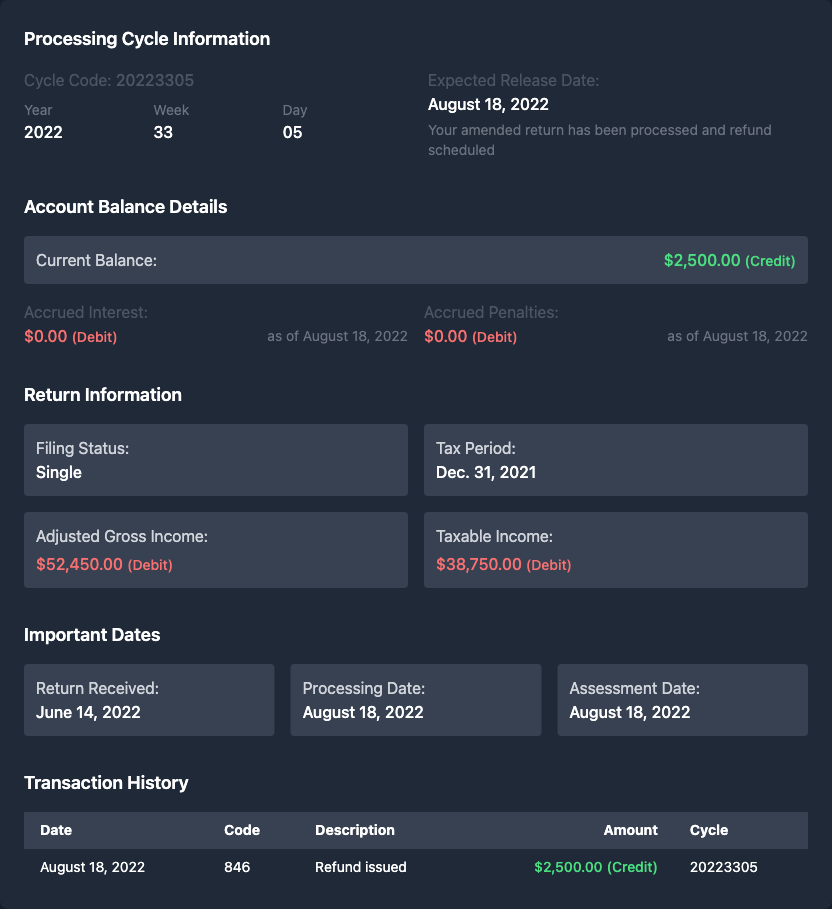Click the Processing Date card
This screenshot has width=832, height=909.
pos(415,700)
